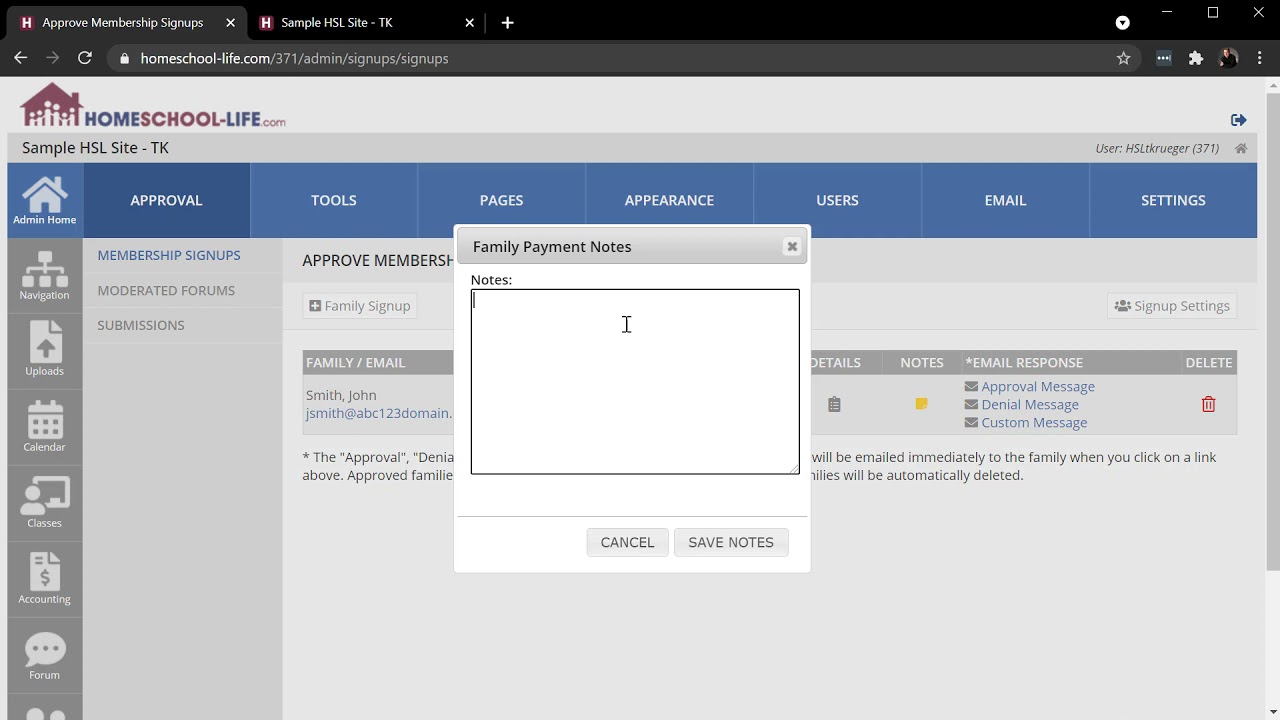Send the Denial Message
The height and width of the screenshot is (720, 1280).
[1030, 404]
